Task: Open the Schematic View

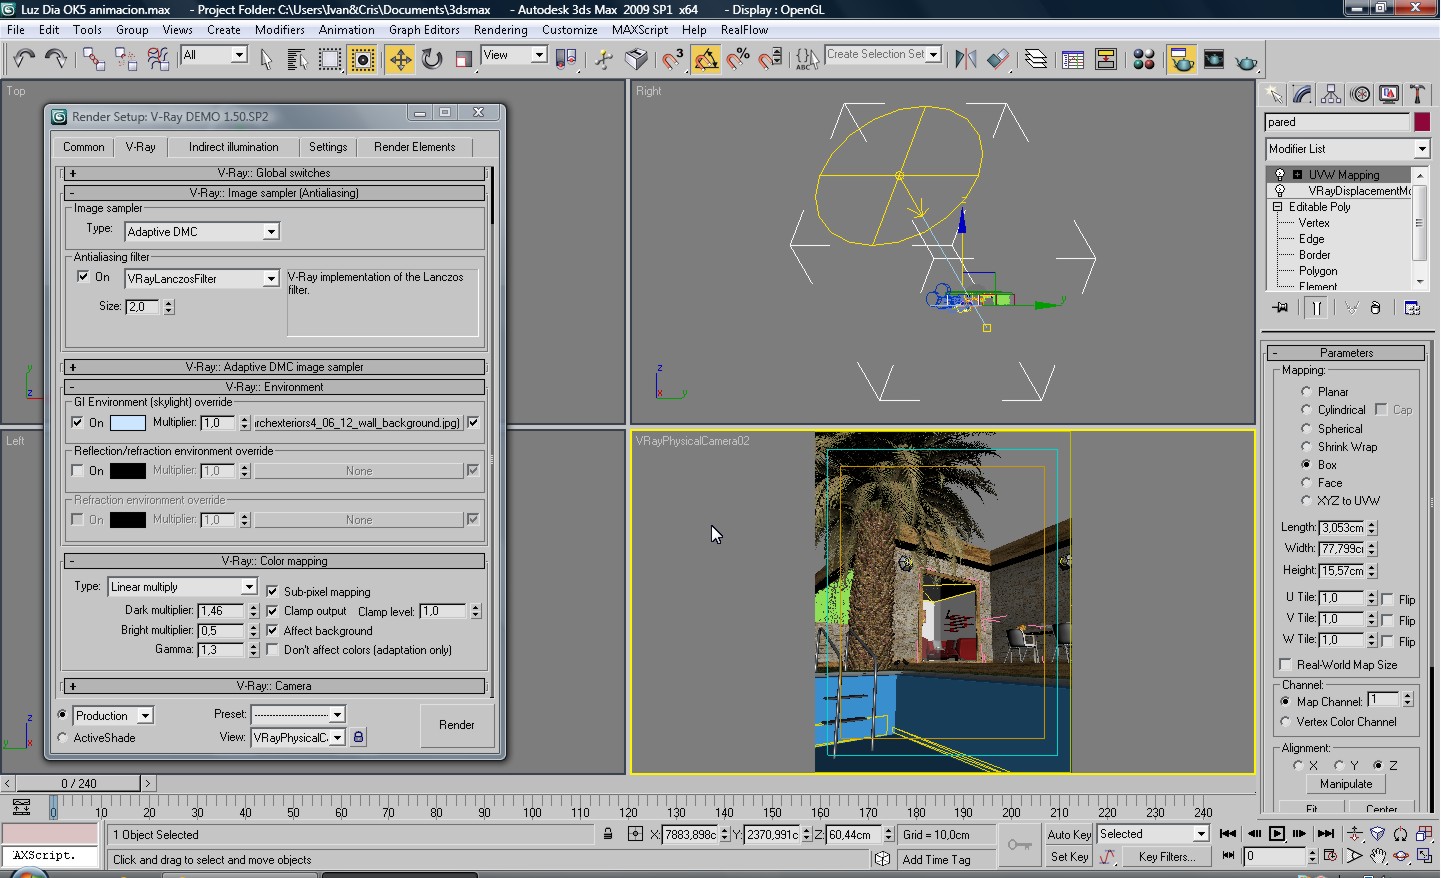Action: [1106, 60]
